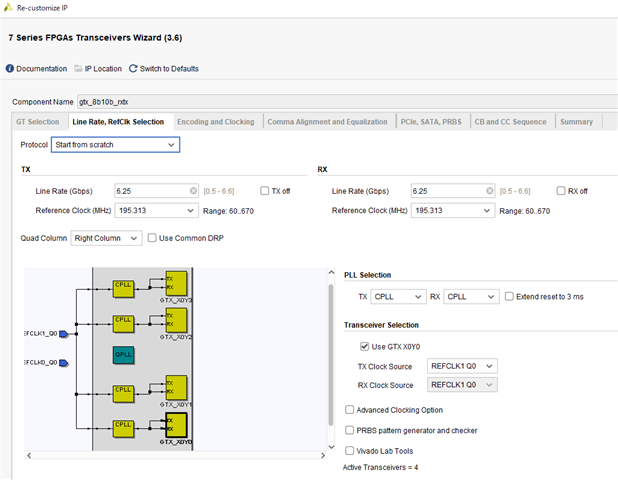
Task: Select CPLL block for GTX_X0Y2
Action: pos(123,324)
